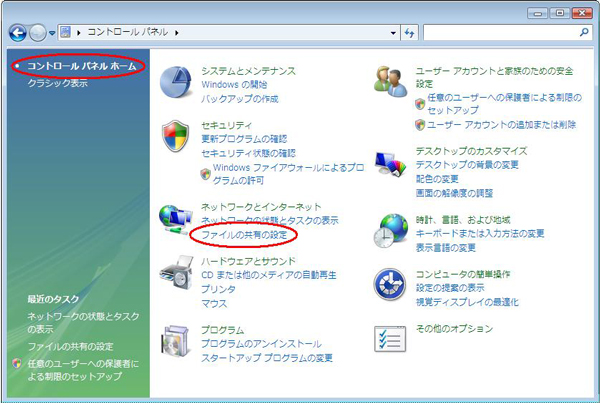The width and height of the screenshot is (600, 403).
Task: Open 設定の提案の表示 link
Action: (x=450, y=288)
